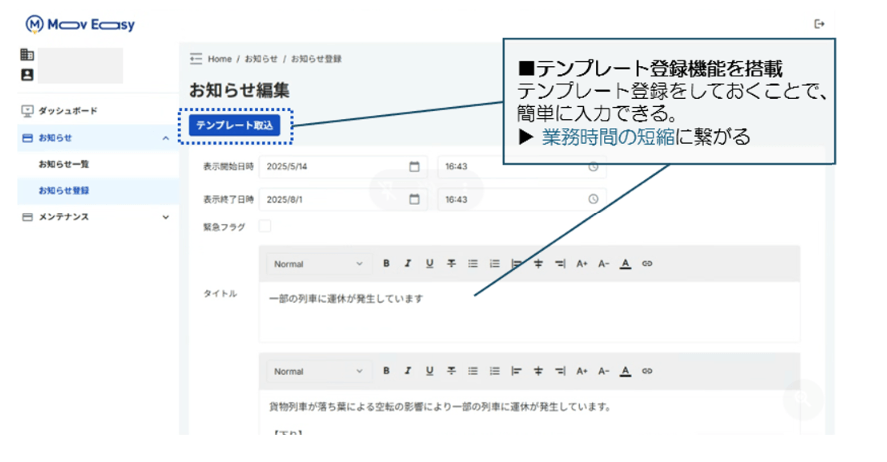Open the Normal style dropdown in body editor
887x462 pixels.
coord(317,371)
